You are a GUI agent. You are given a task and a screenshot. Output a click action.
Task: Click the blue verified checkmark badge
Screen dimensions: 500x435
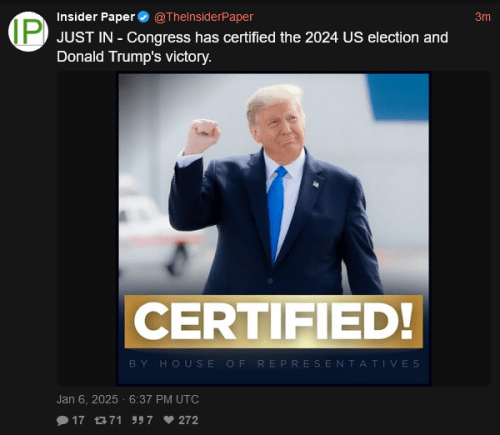point(143,17)
